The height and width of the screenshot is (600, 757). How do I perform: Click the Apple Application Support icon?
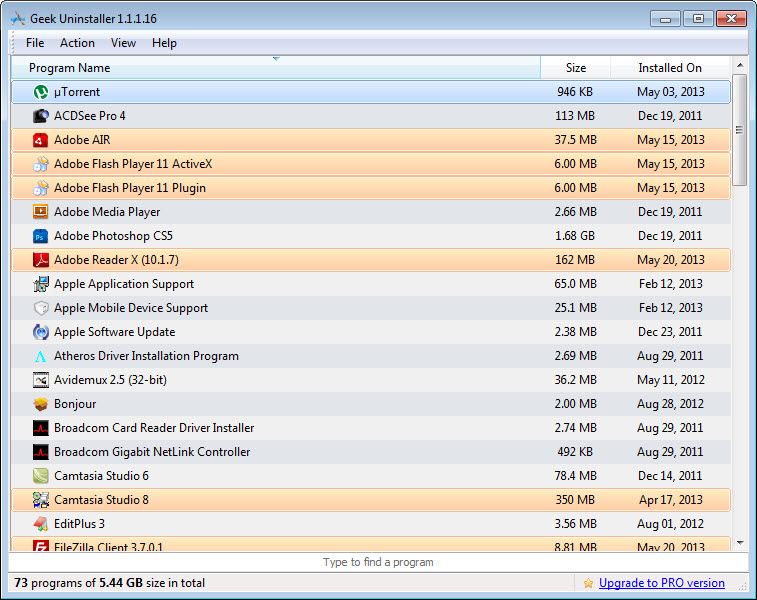(x=41, y=284)
